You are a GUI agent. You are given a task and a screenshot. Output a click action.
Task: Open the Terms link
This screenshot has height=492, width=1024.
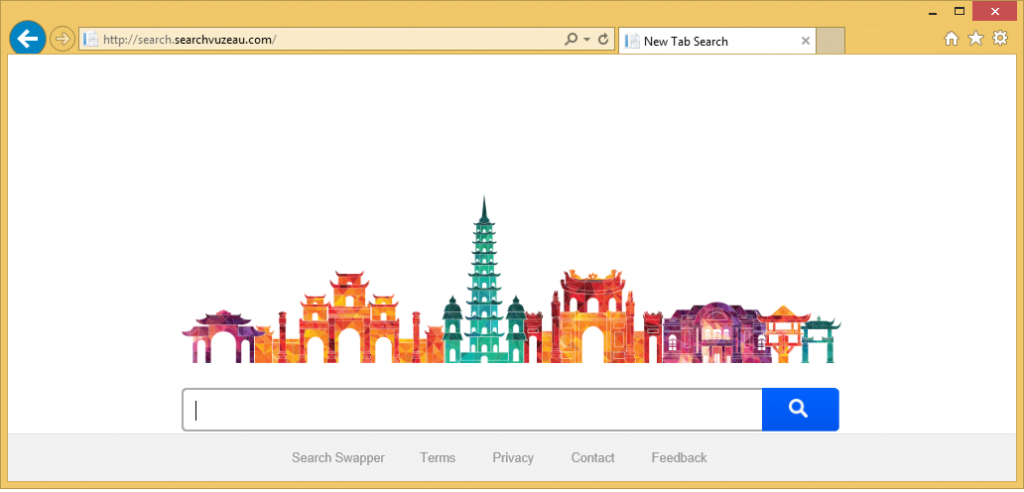(x=437, y=458)
